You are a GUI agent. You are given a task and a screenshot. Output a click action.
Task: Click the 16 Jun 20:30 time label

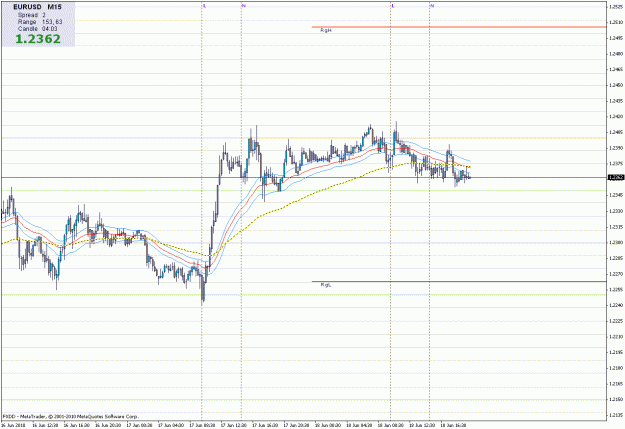108,425
